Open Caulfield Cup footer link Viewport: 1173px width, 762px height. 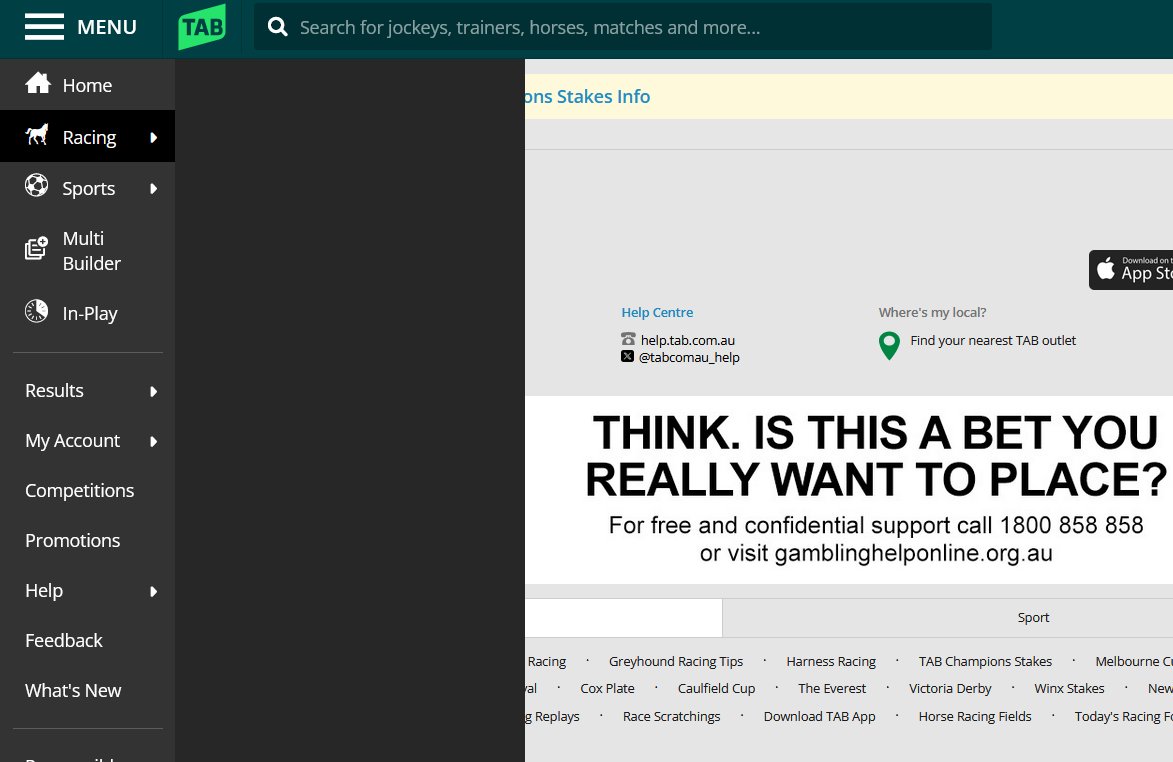tap(716, 689)
